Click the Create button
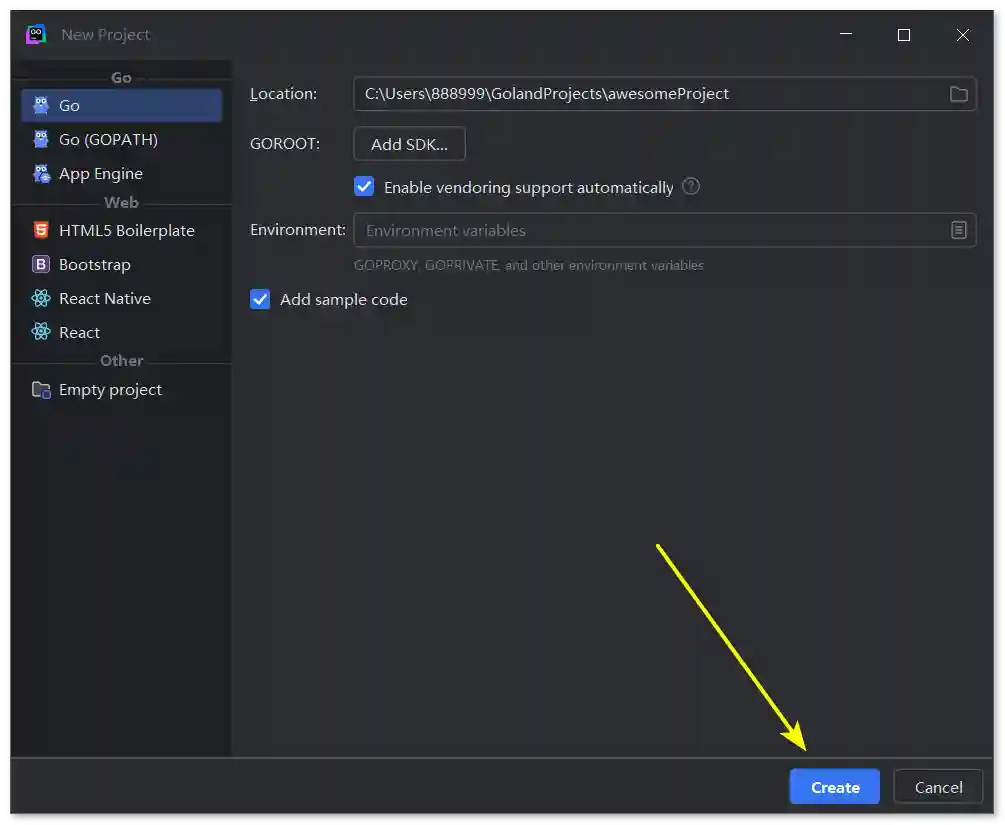 tap(834, 787)
